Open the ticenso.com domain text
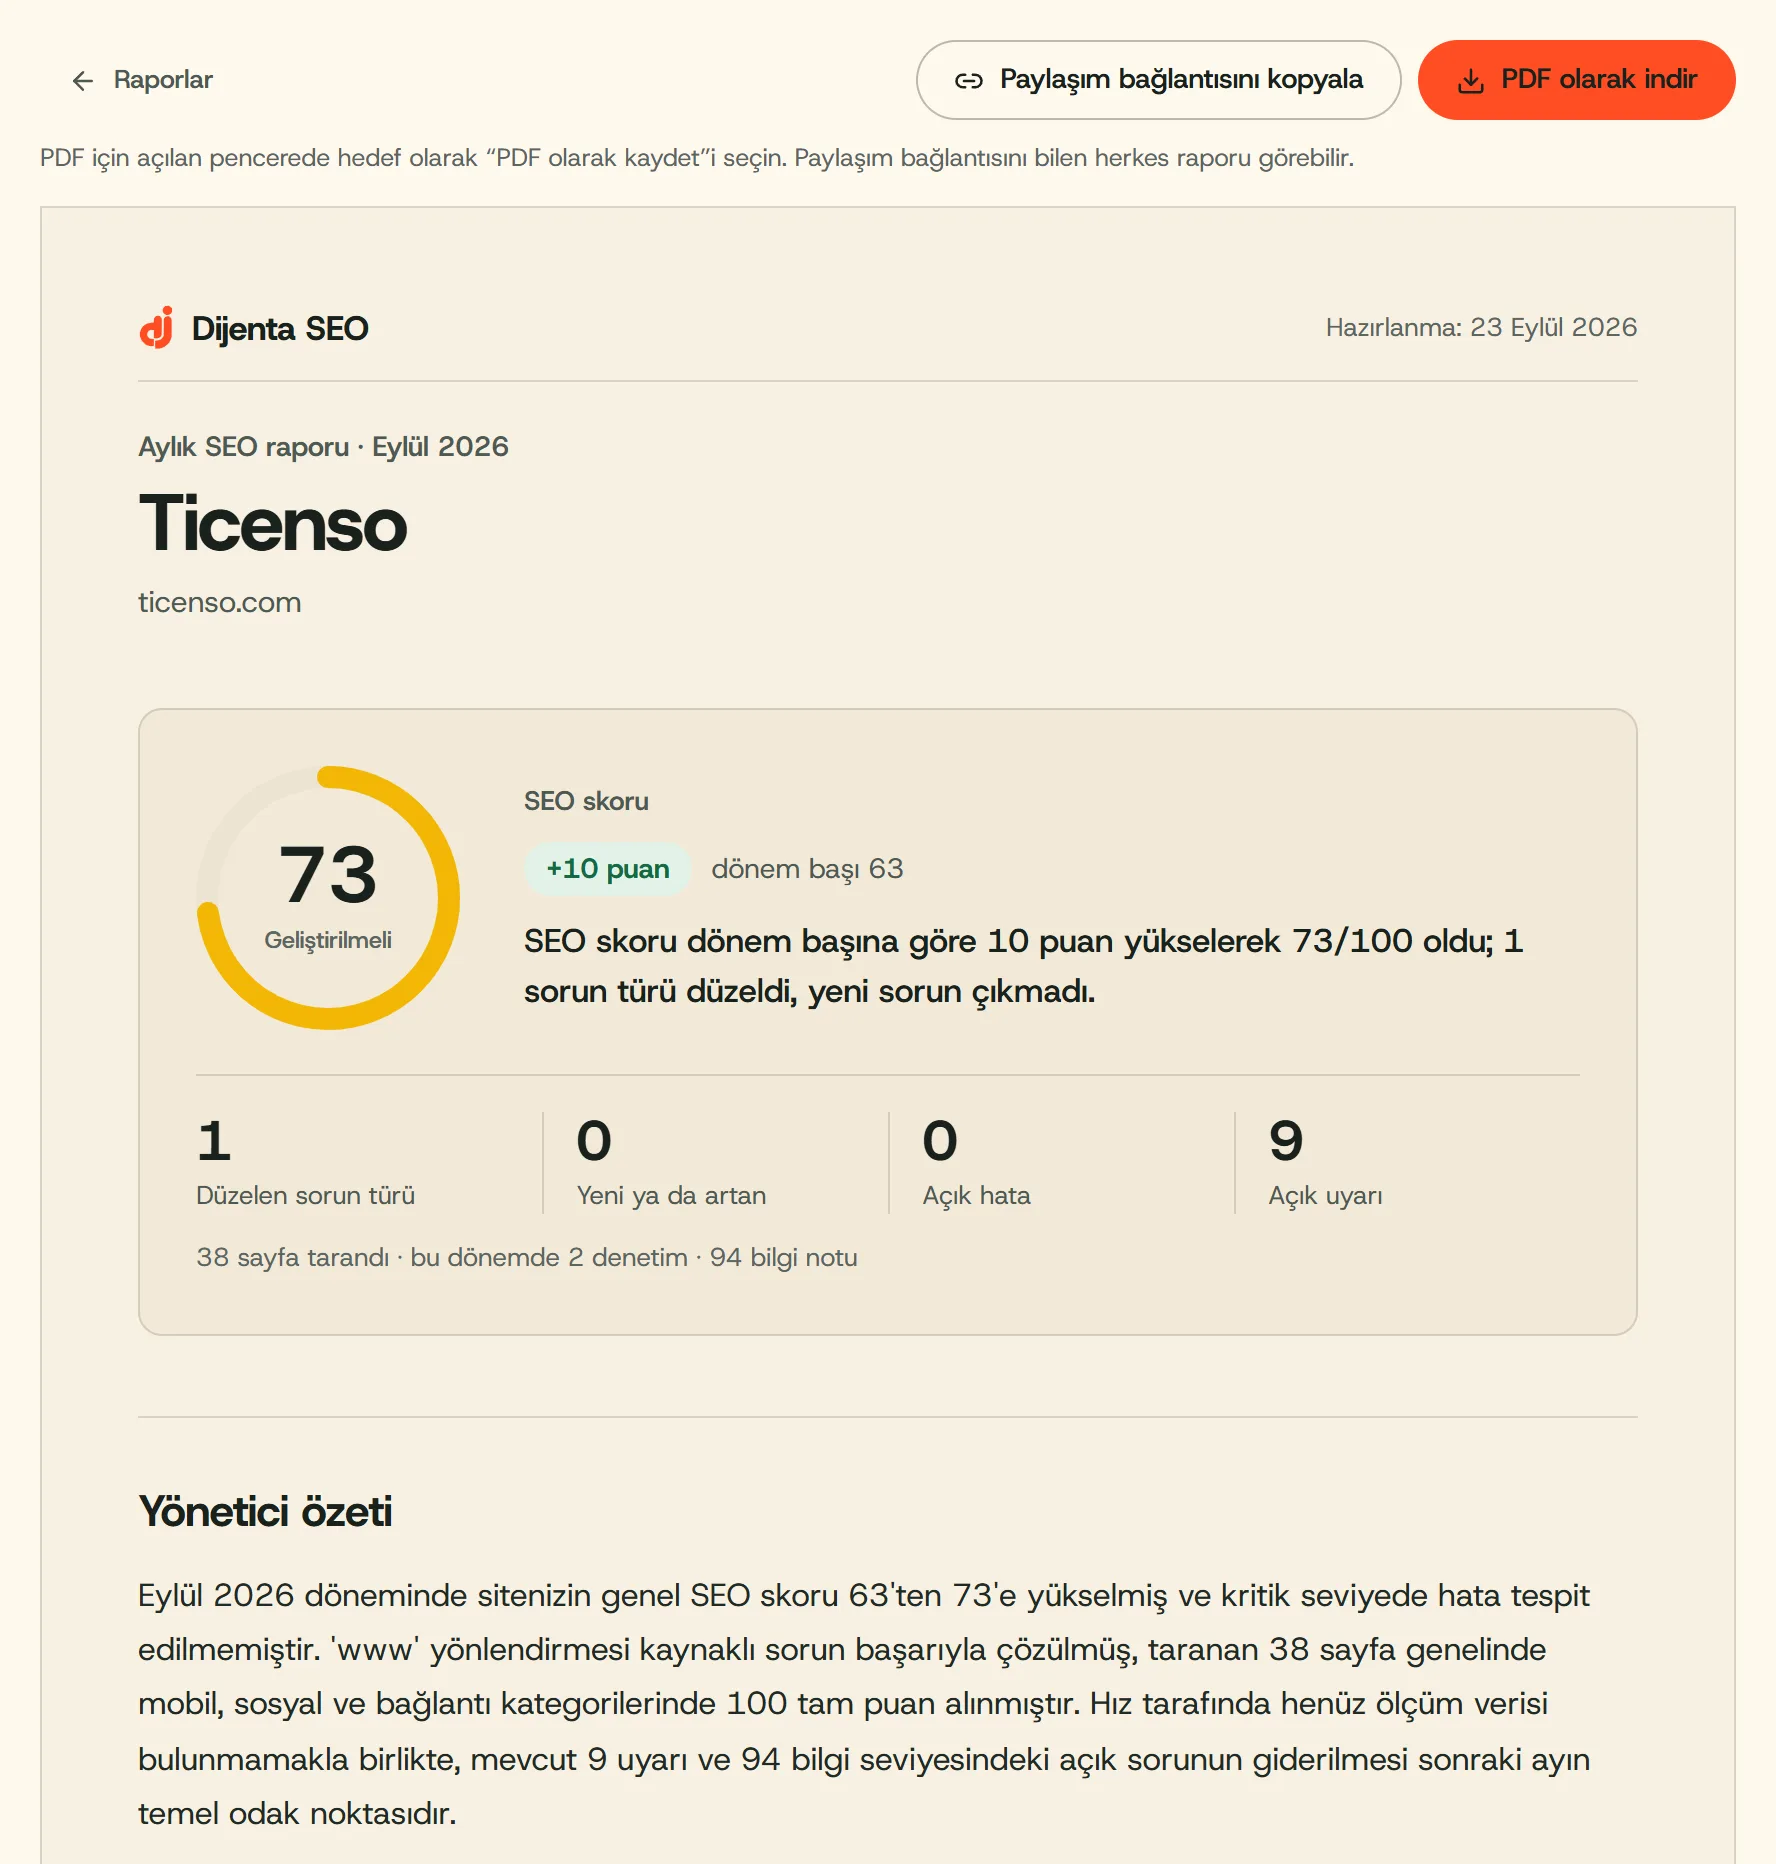The image size is (1776, 1864). point(220,602)
